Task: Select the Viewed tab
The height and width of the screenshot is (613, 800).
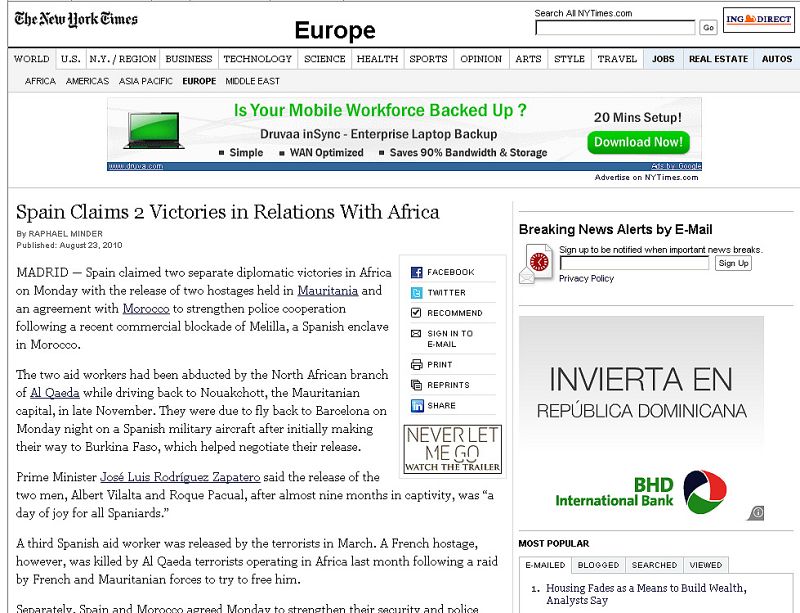Action: [705, 565]
